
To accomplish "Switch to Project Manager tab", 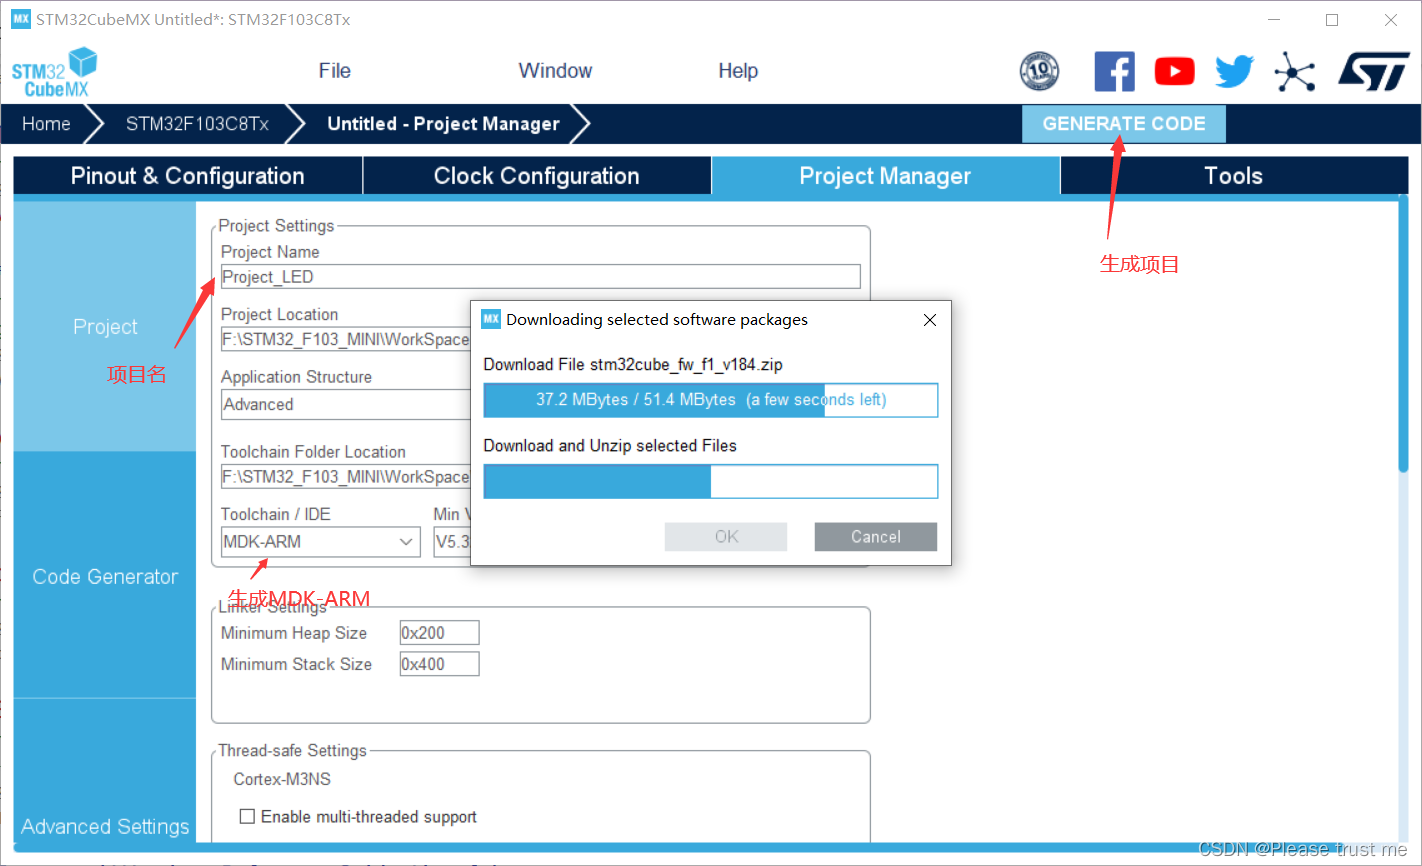I will coord(885,176).
